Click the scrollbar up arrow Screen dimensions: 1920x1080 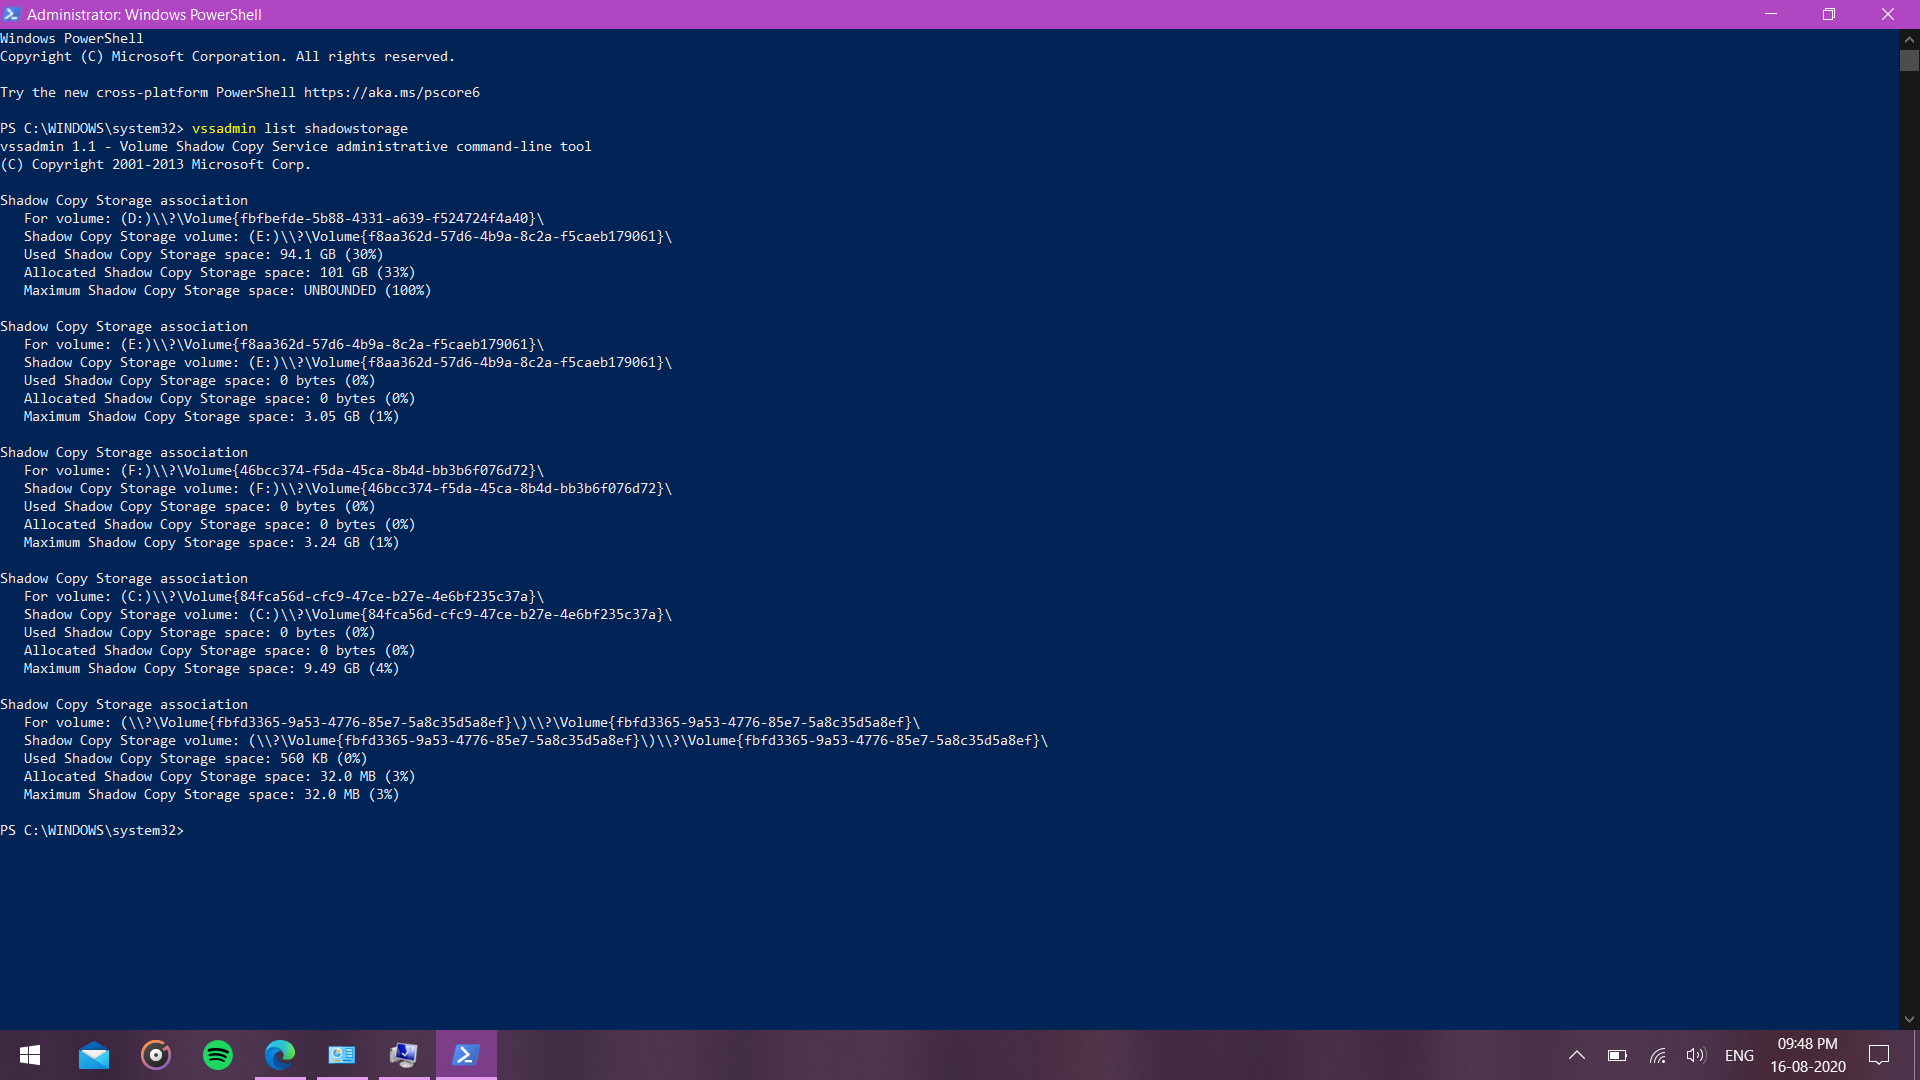tap(1909, 39)
